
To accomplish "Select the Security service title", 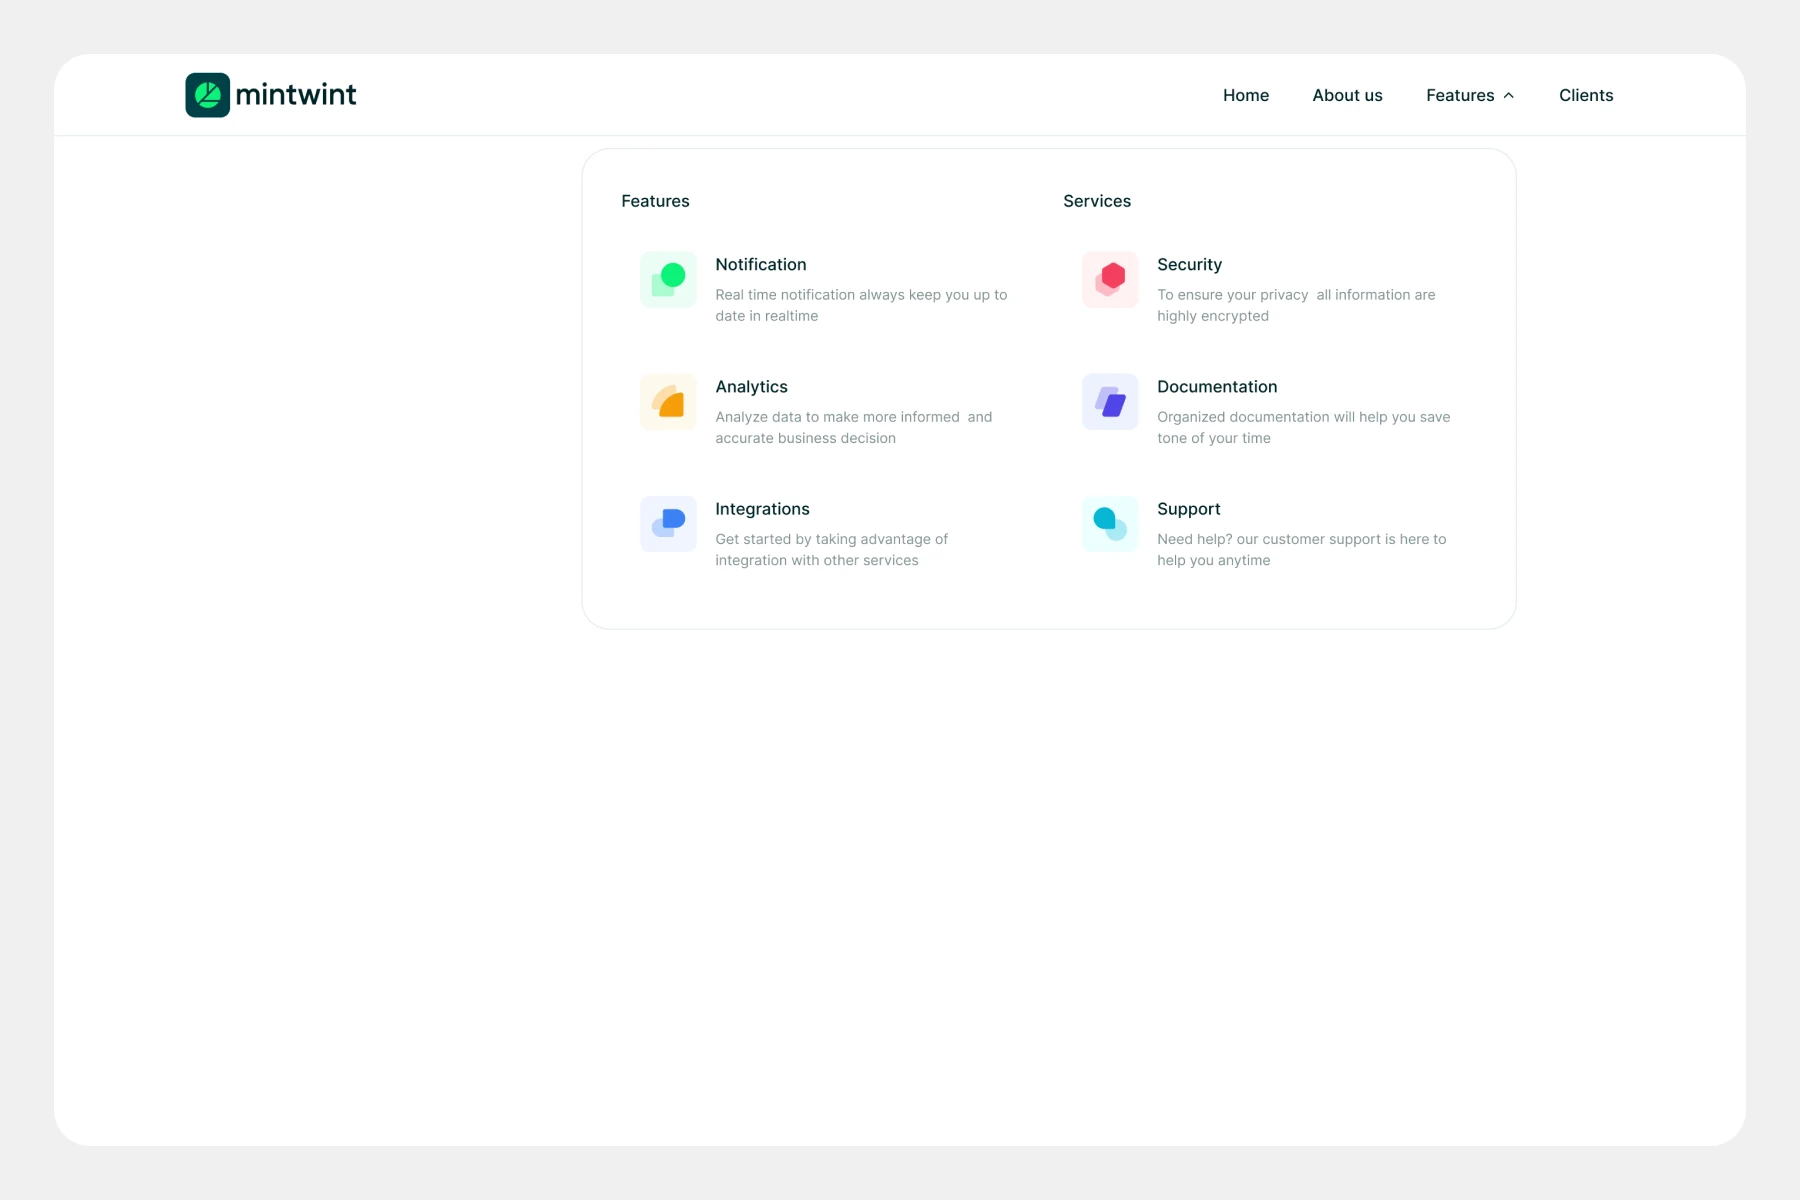I will [1189, 264].
